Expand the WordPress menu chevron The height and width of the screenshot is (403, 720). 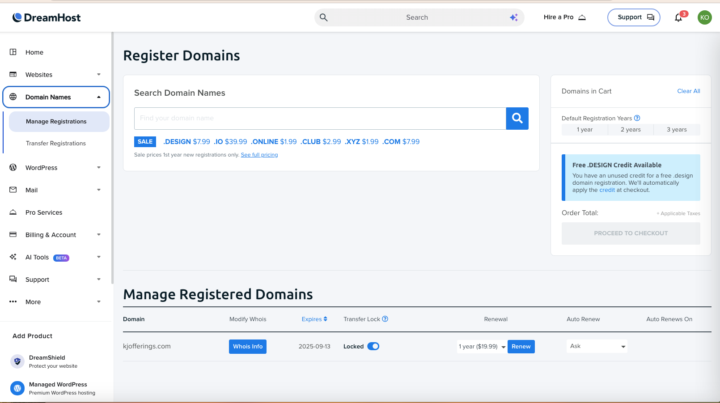(99, 168)
